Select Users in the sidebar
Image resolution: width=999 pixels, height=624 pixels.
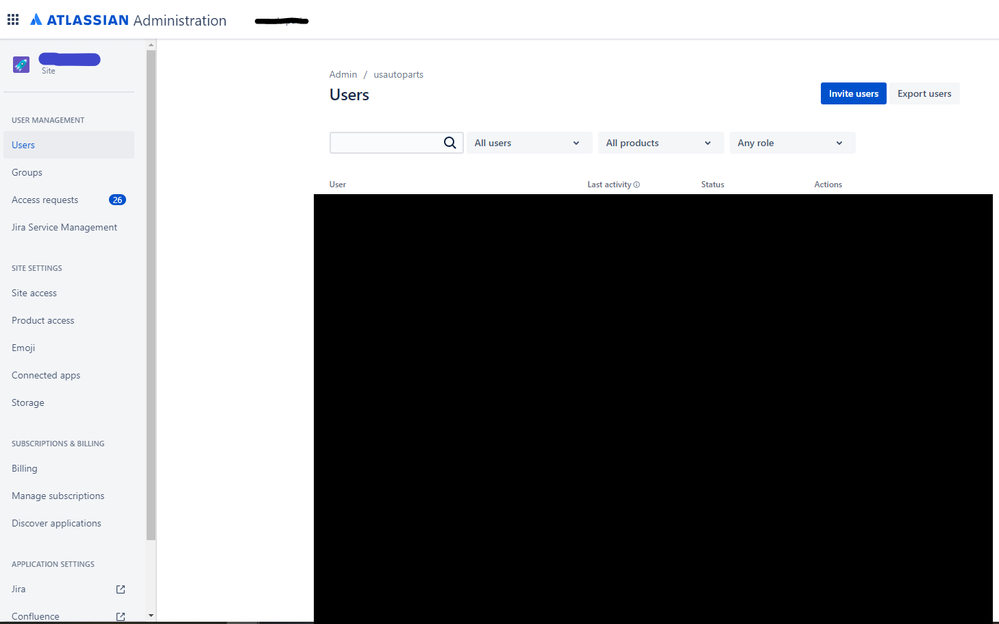pyautogui.click(x=69, y=145)
